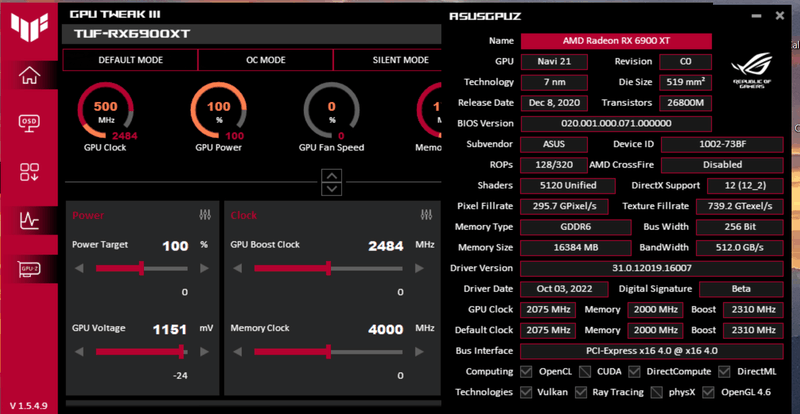Switch to OC Mode

coord(265,60)
